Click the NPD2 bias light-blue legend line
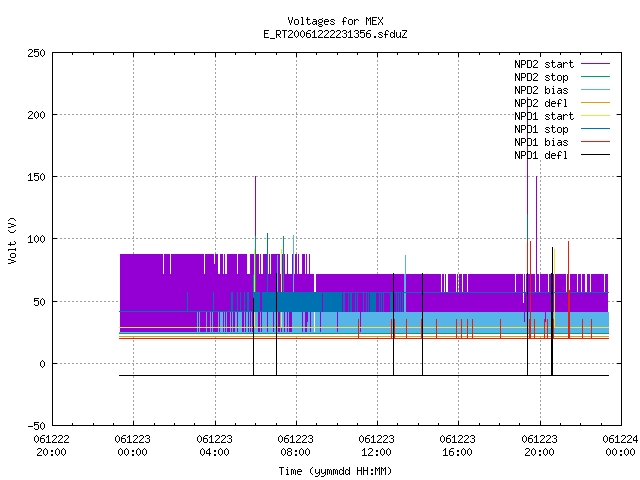 [x=595, y=90]
